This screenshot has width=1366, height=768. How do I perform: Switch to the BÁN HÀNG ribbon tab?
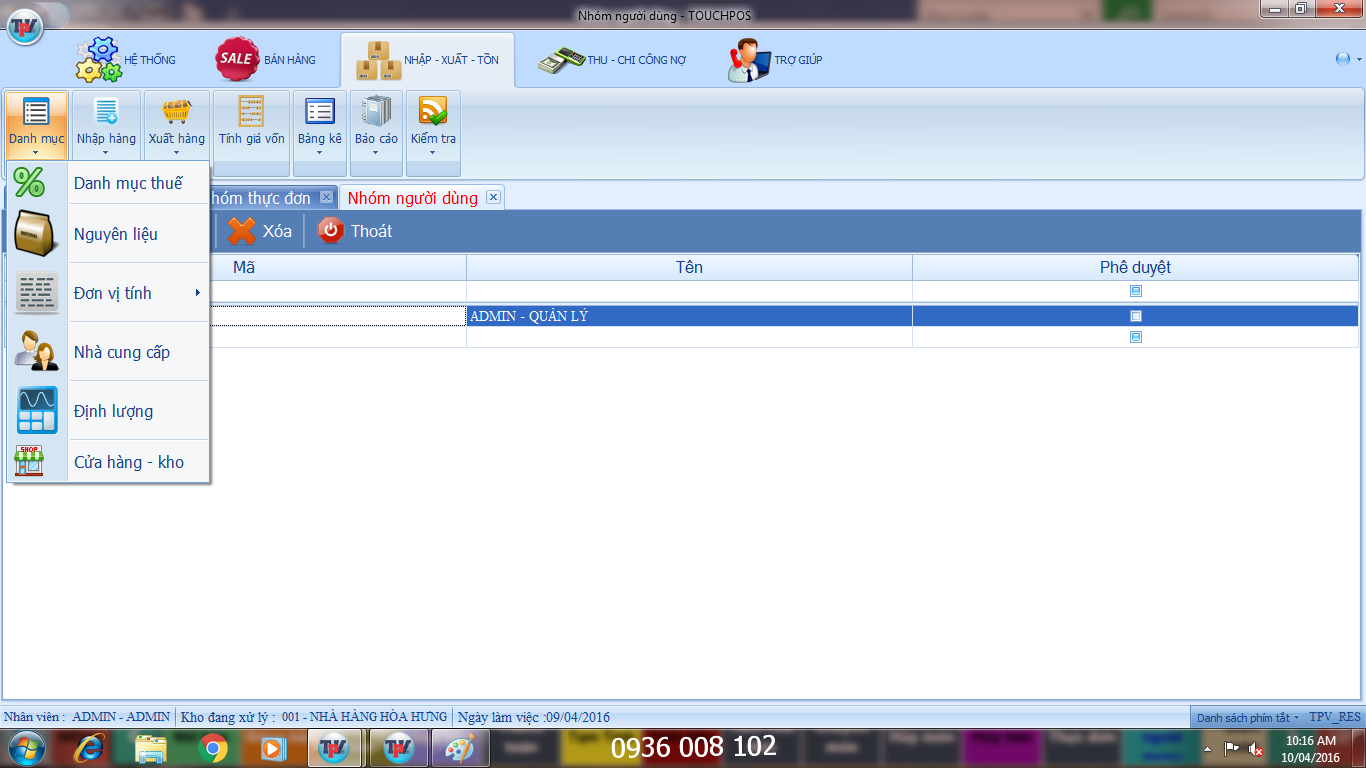(x=266, y=59)
